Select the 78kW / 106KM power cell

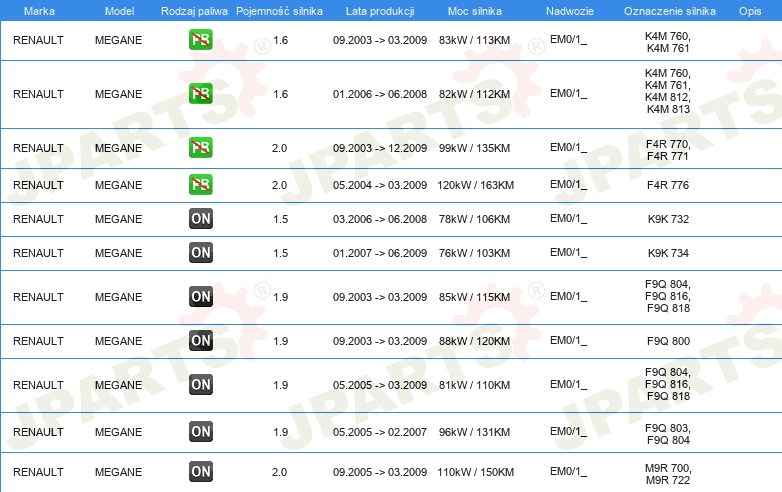click(474, 219)
